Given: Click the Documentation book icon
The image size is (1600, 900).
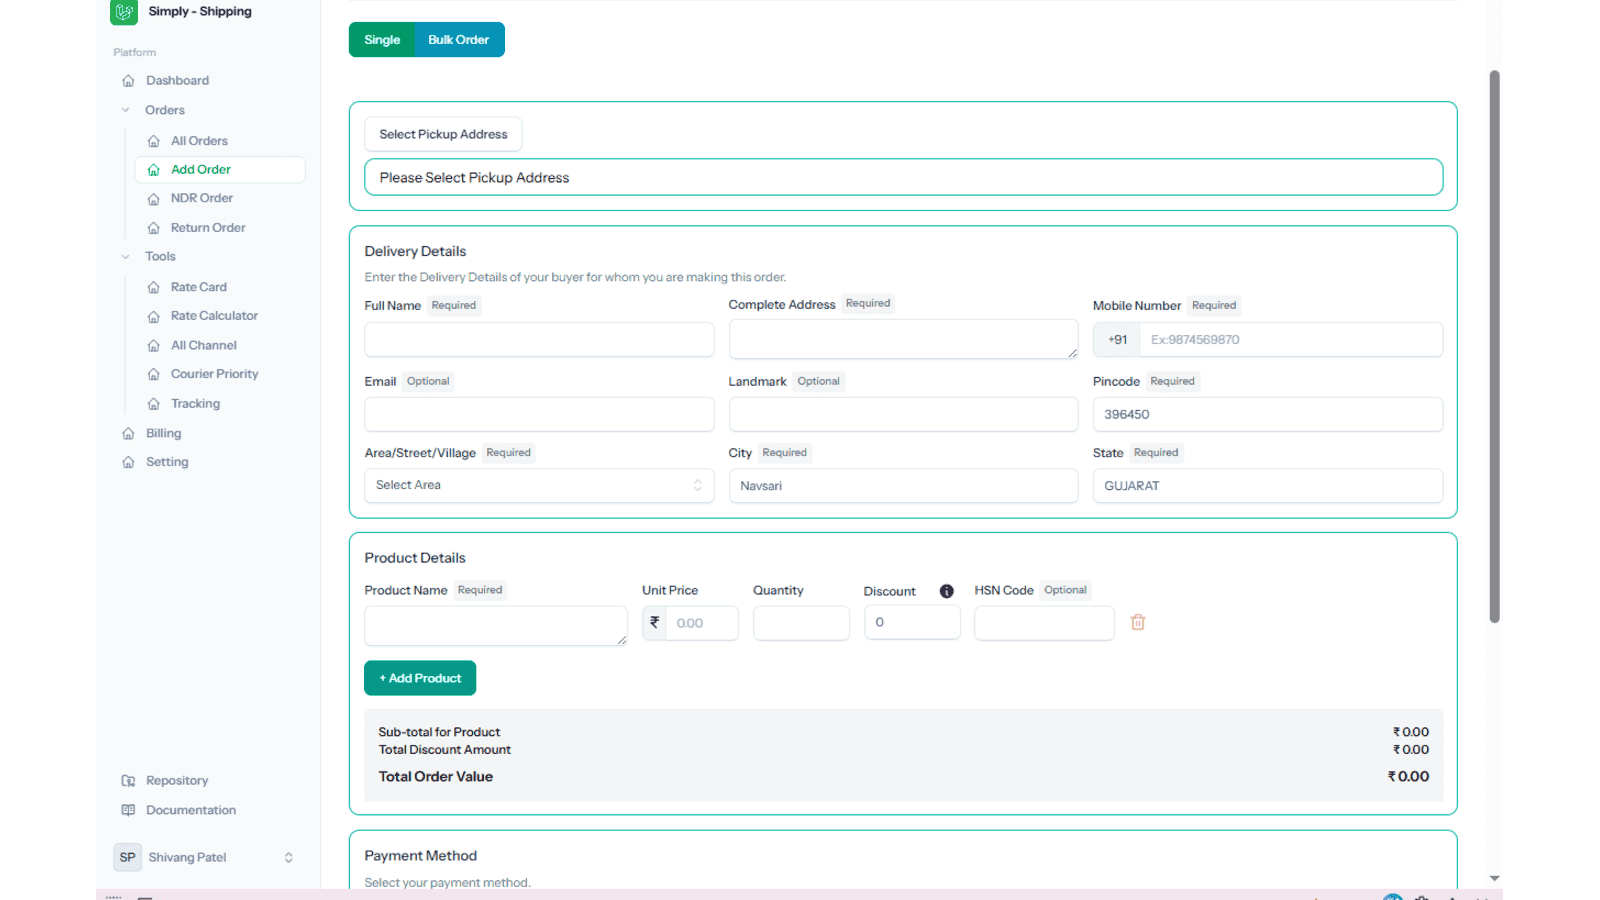Looking at the screenshot, I should pos(128,810).
